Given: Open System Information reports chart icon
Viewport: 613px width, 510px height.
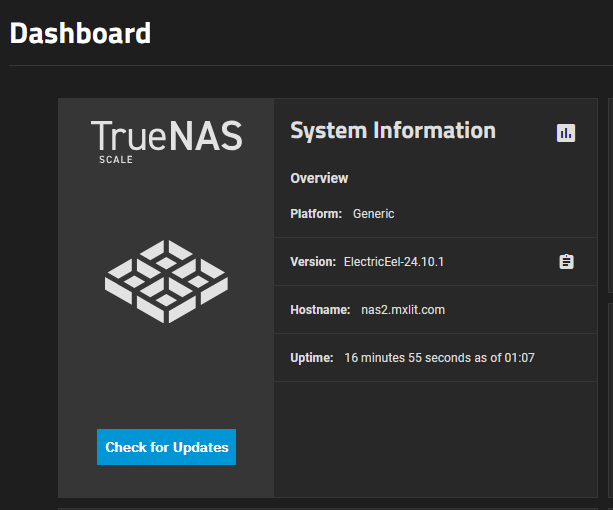Looking at the screenshot, I should [x=566, y=133].
